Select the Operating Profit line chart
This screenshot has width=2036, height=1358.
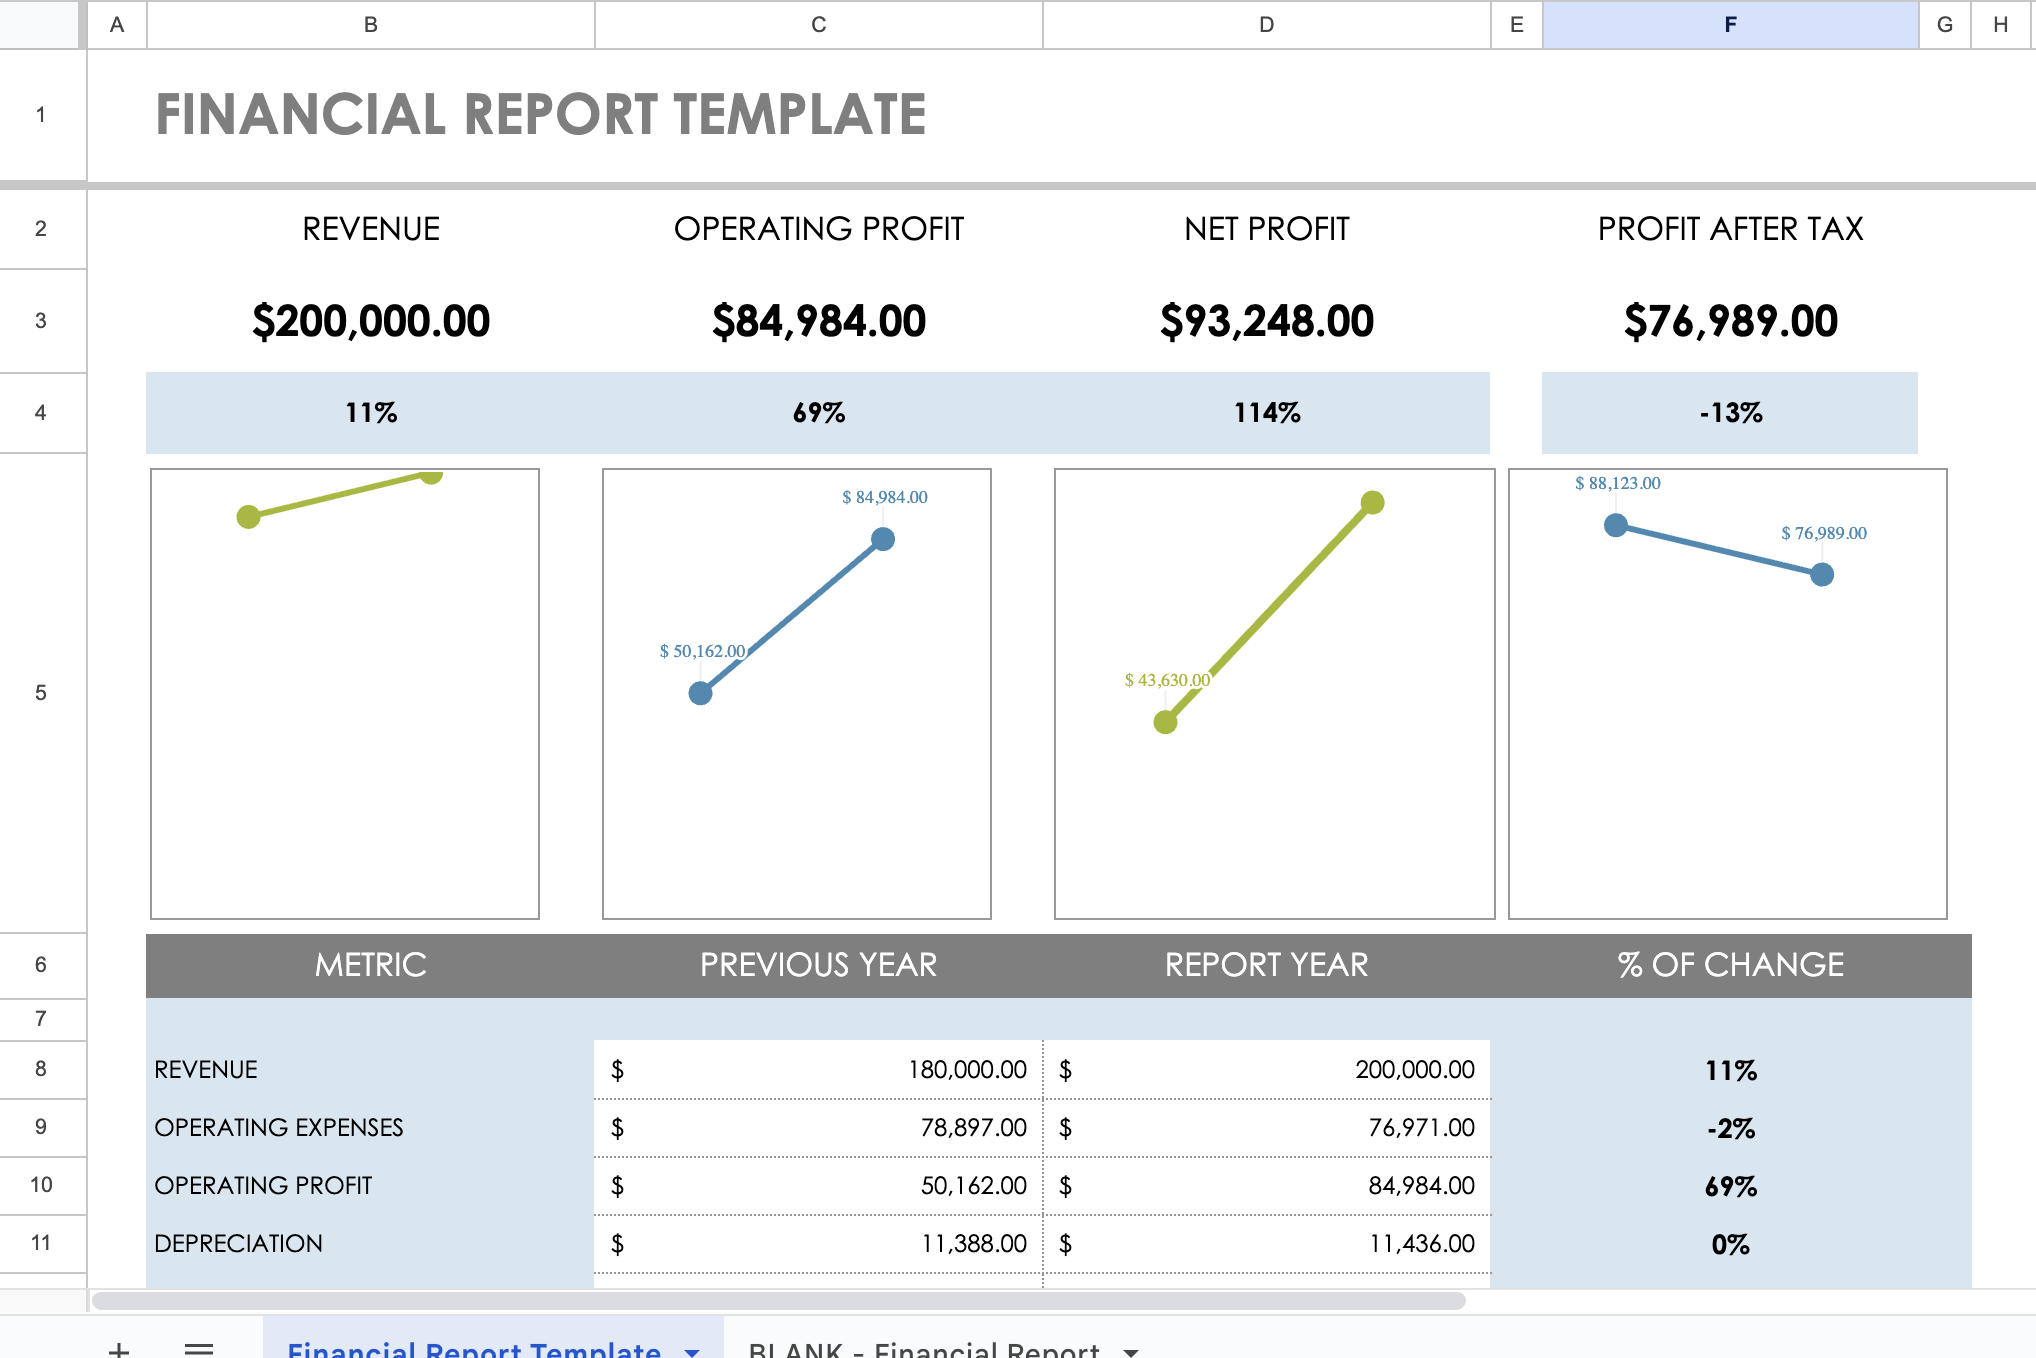click(x=797, y=693)
